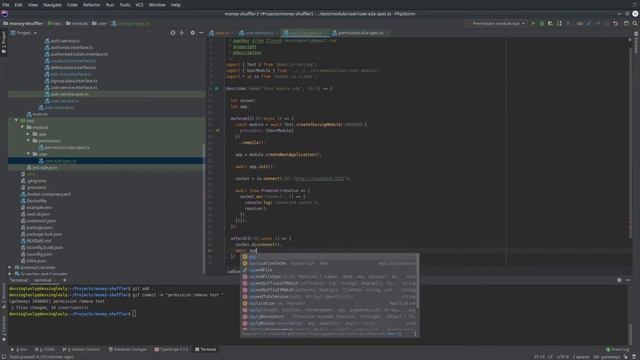Click run-test gutter arrow beside describe
Image resolution: width=640 pixels, height=360 pixels.
tap(217, 88)
